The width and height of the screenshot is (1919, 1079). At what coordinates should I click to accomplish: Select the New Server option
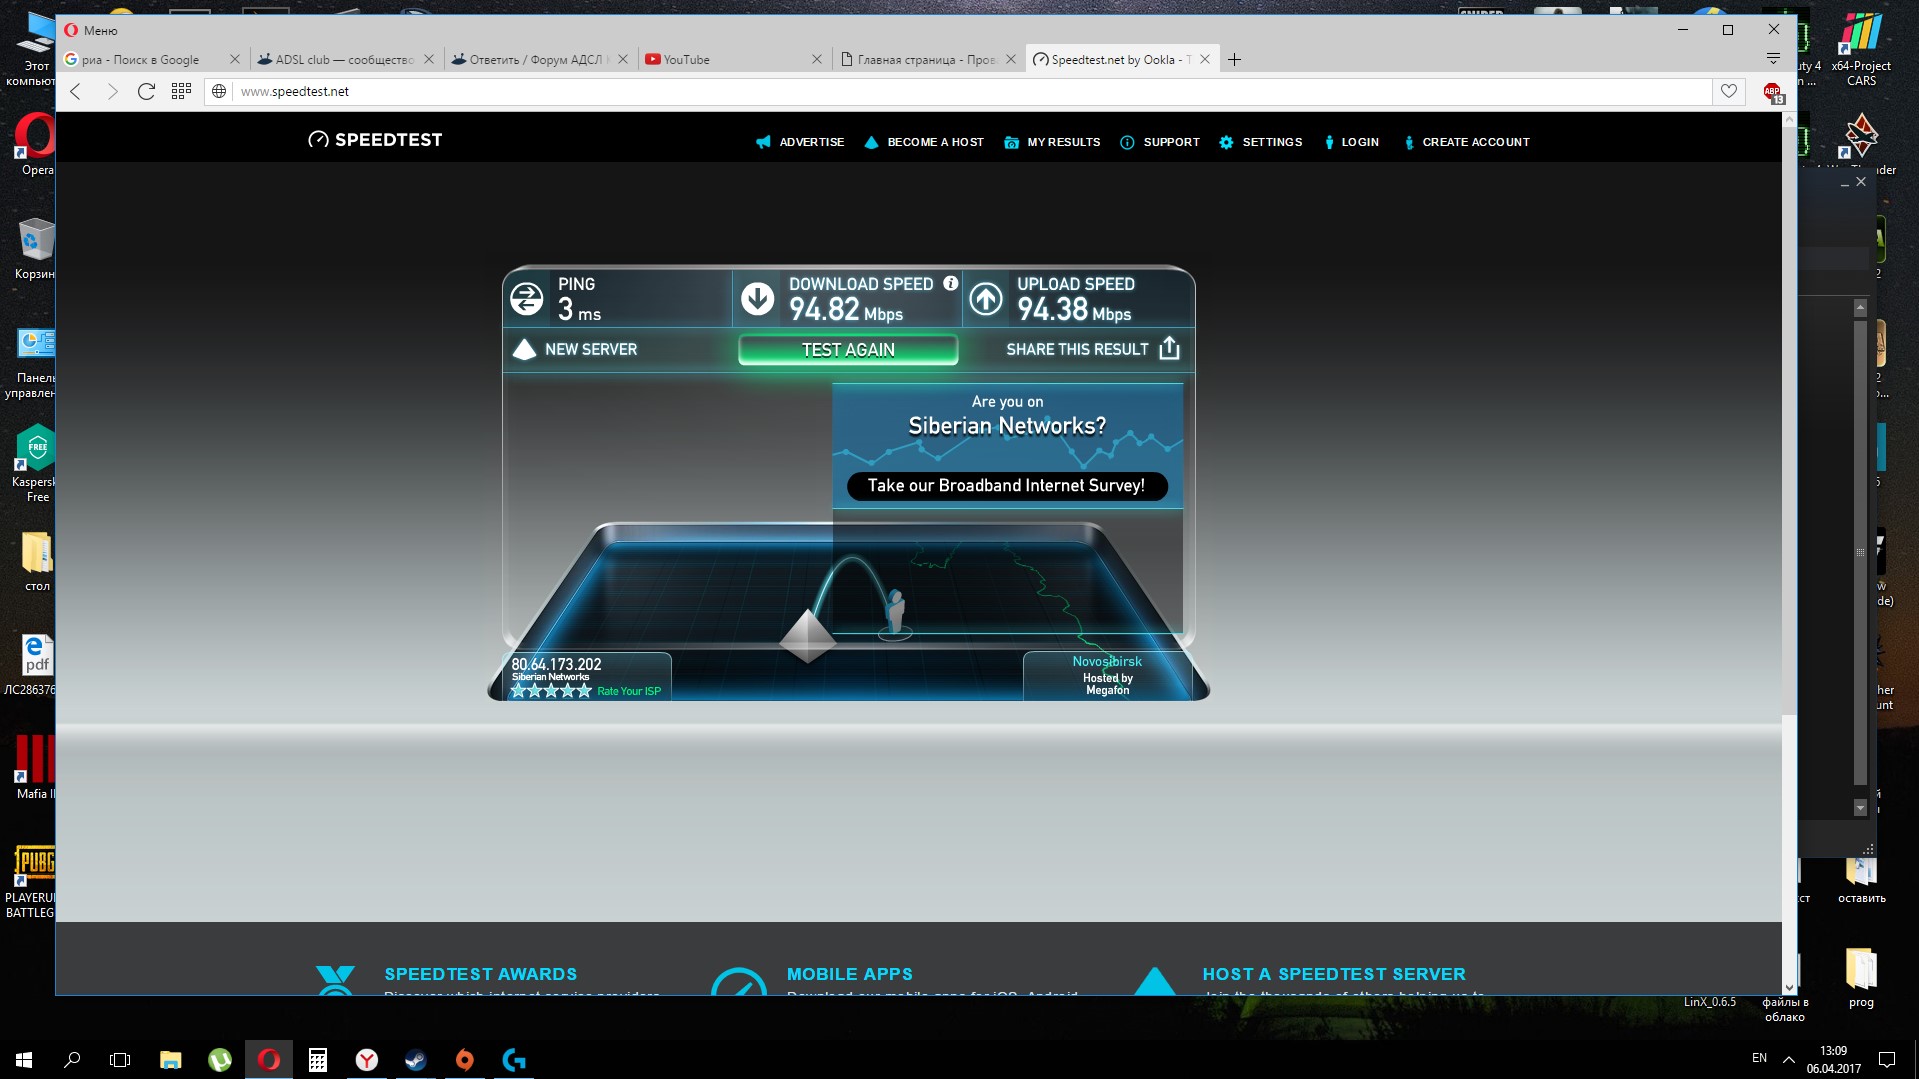click(x=576, y=349)
